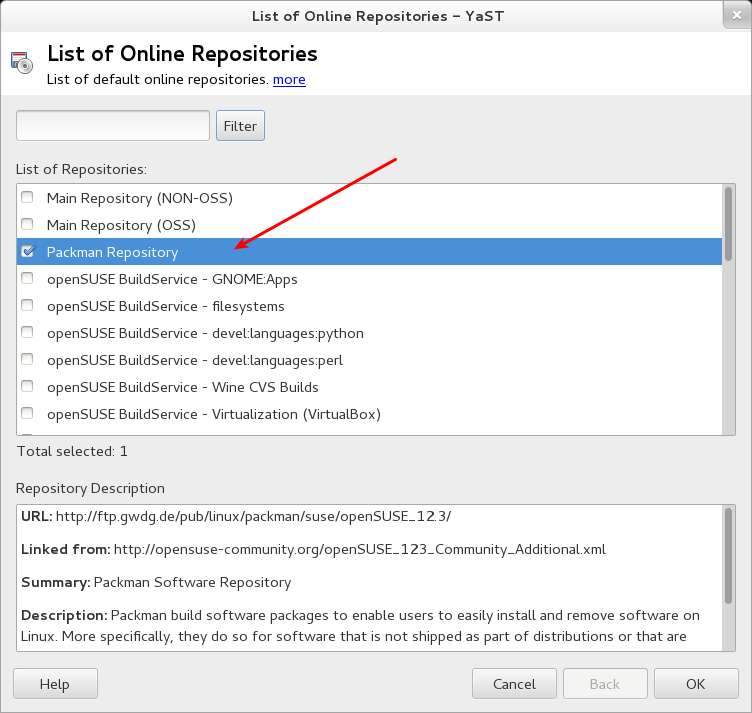Confirm selection with the OK button

click(696, 684)
